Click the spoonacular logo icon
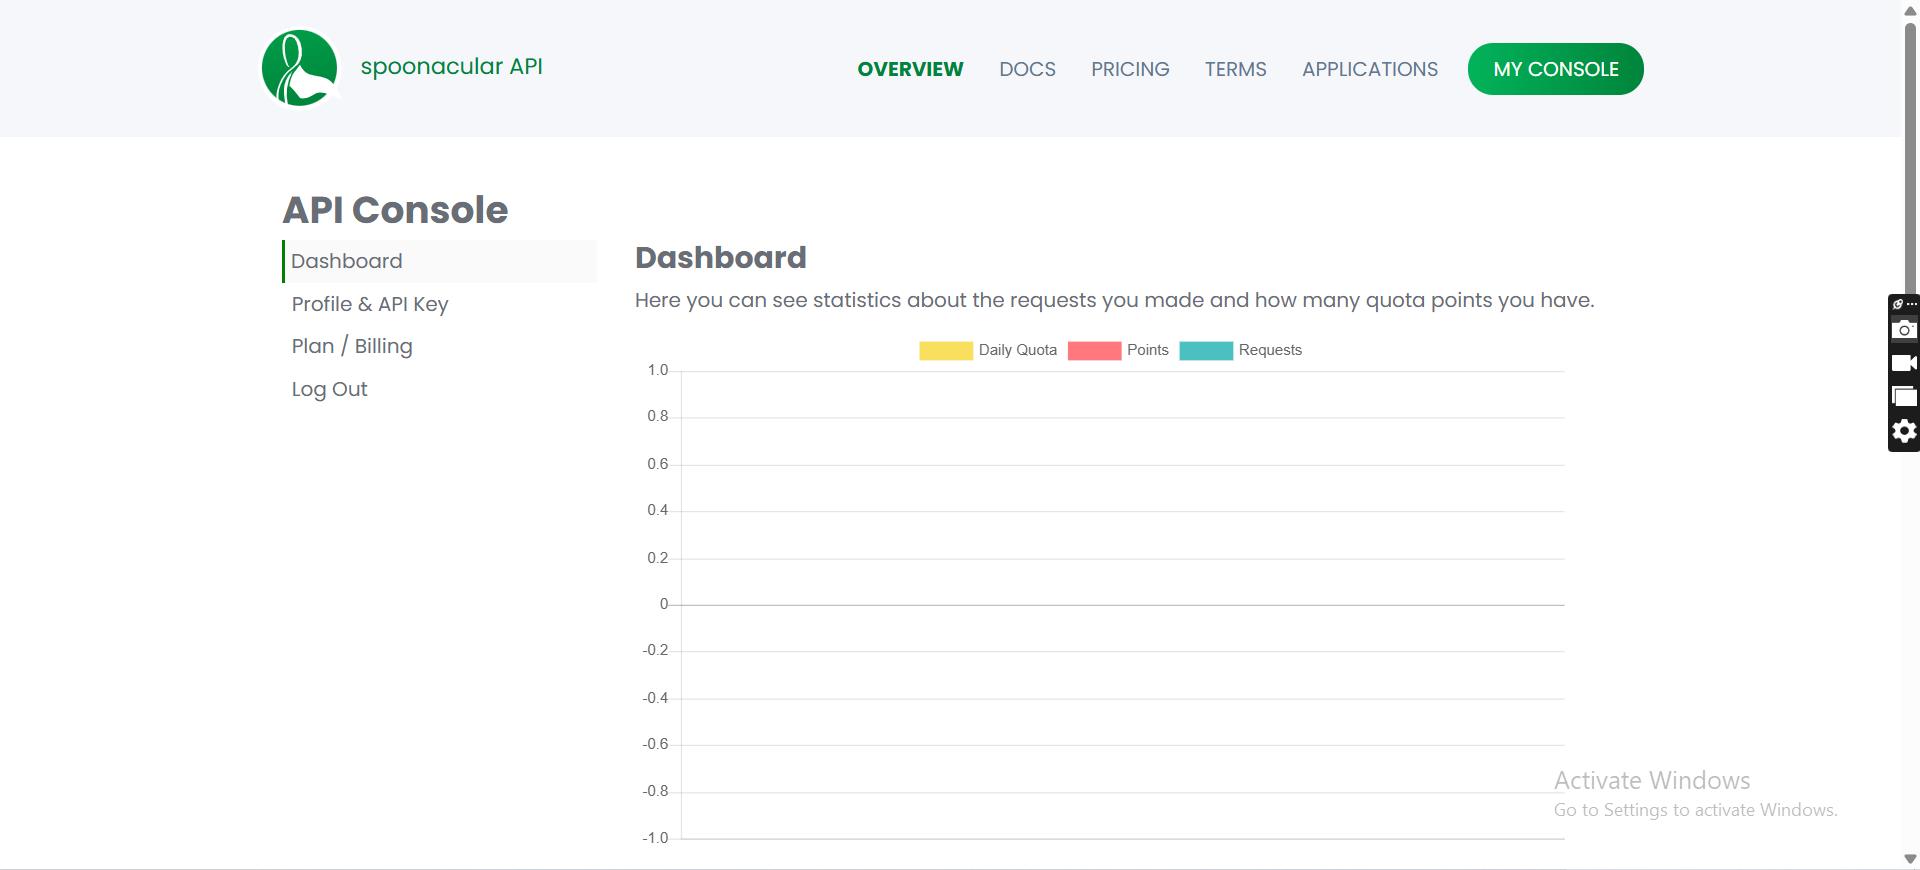Image resolution: width=1920 pixels, height=870 pixels. tap(300, 68)
